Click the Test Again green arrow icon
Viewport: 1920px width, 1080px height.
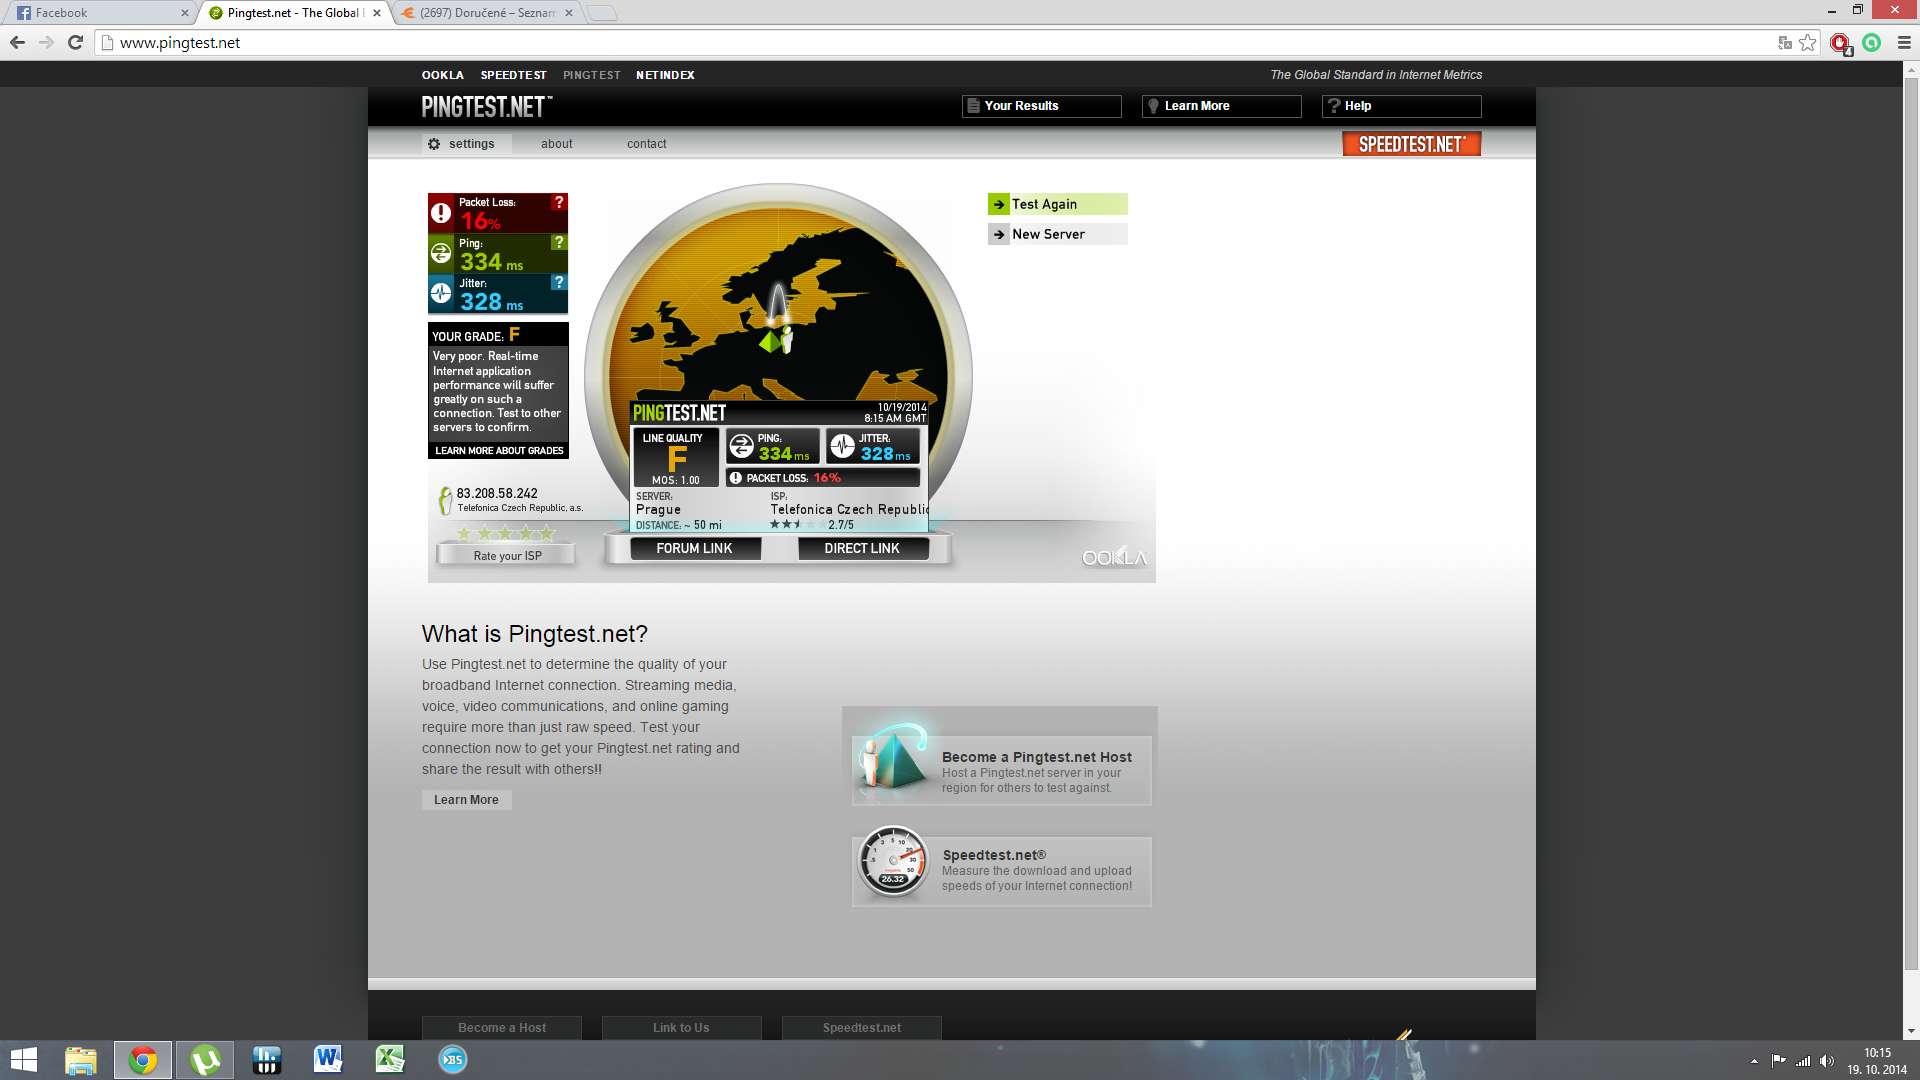coord(999,204)
